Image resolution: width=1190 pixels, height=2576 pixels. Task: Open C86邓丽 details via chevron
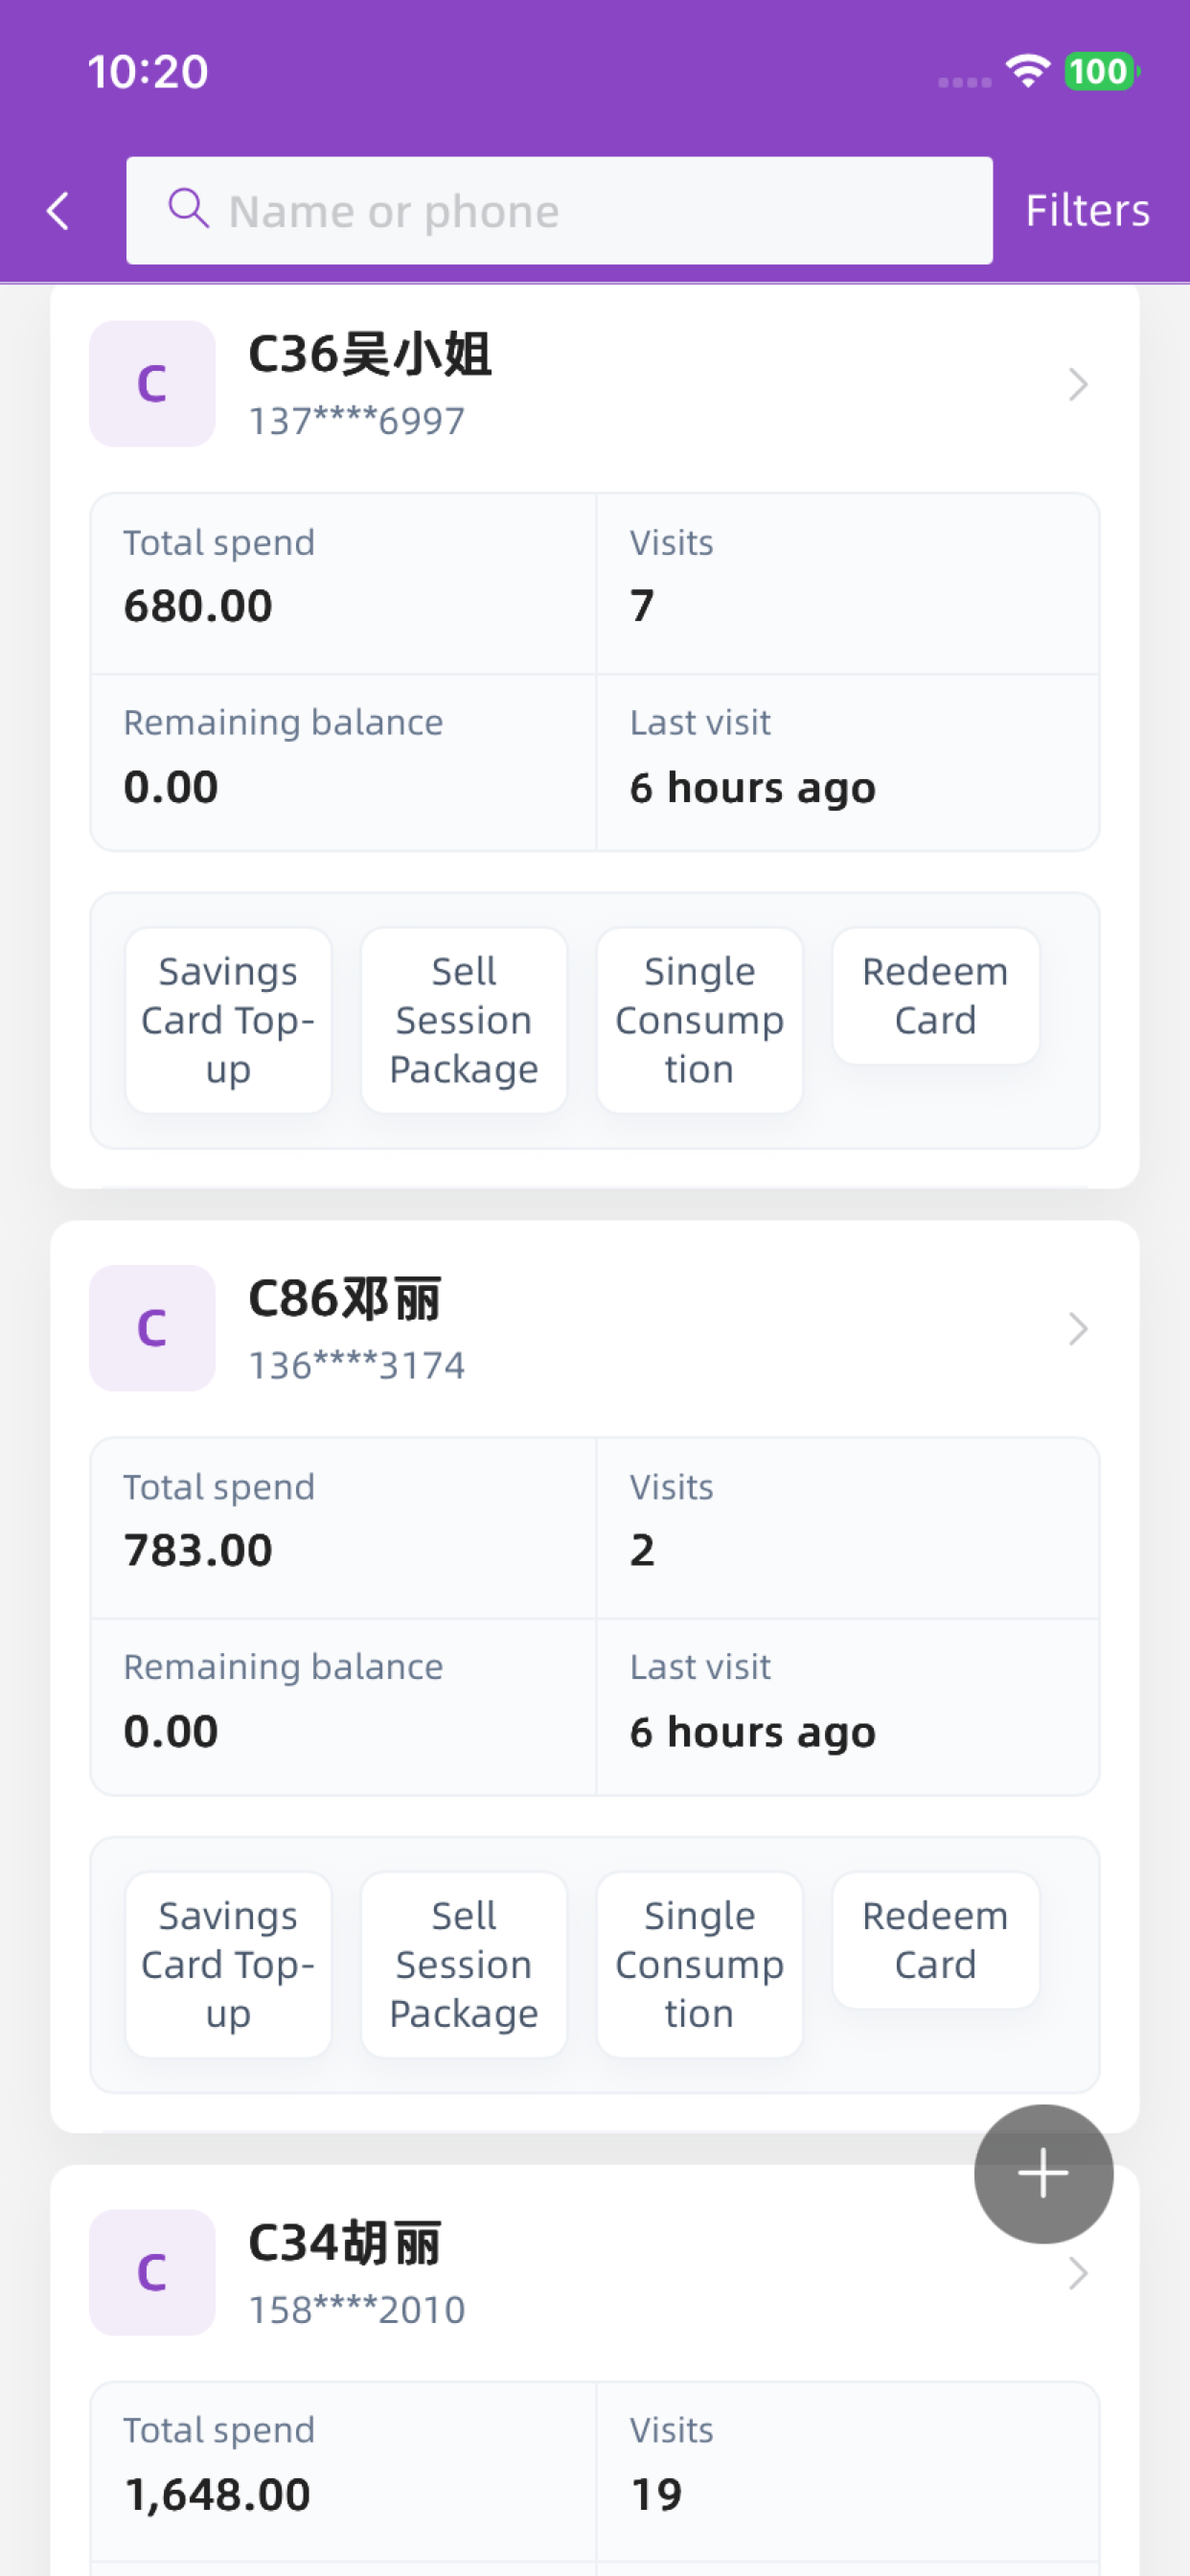click(1077, 1328)
